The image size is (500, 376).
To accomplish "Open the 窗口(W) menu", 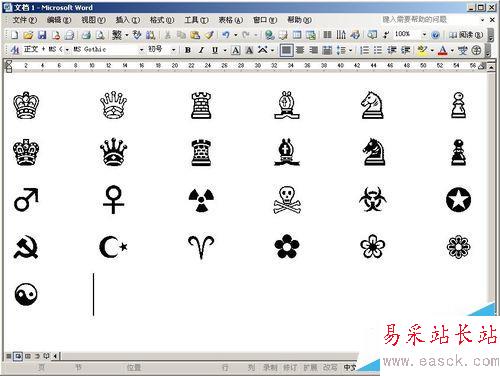I will click(265, 20).
